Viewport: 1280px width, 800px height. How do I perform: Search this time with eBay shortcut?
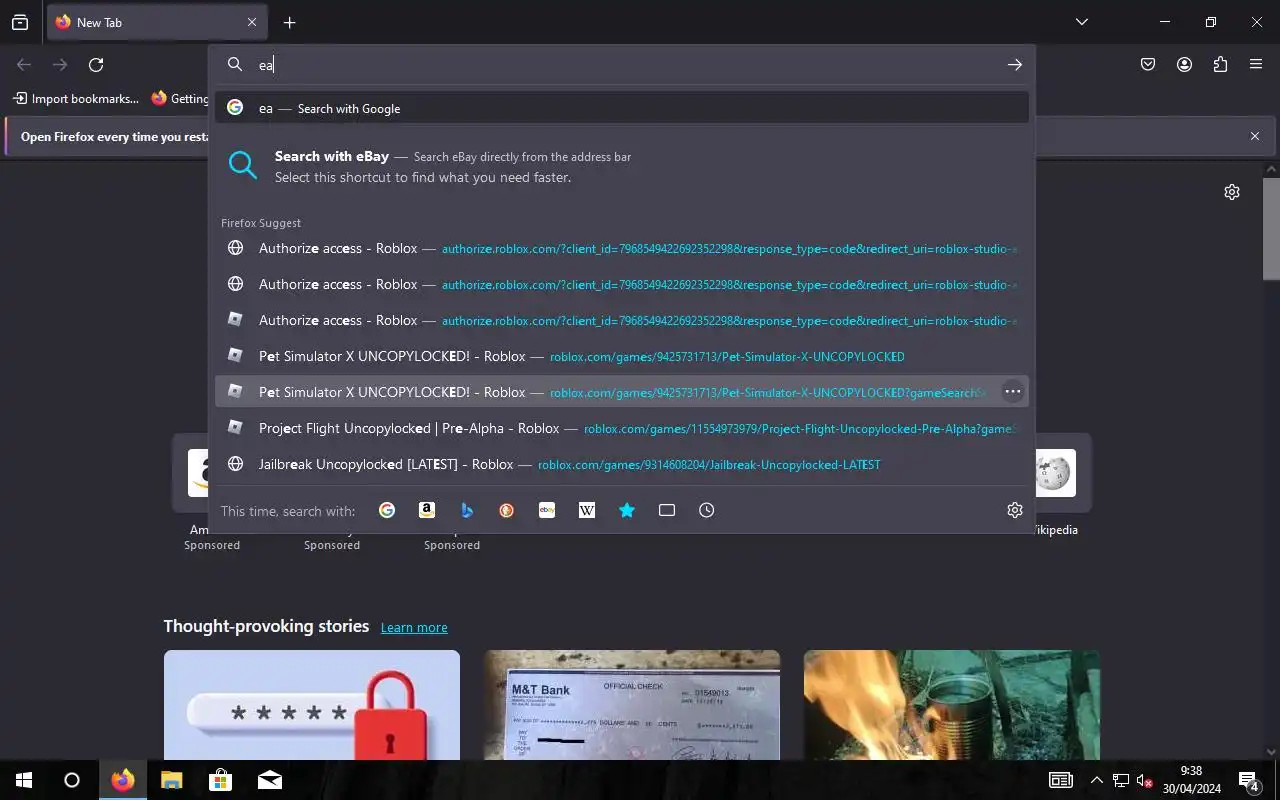coord(547,510)
